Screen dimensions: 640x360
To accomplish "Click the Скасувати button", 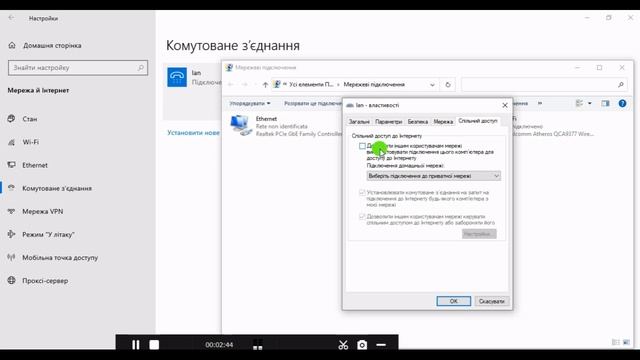I will (491, 301).
